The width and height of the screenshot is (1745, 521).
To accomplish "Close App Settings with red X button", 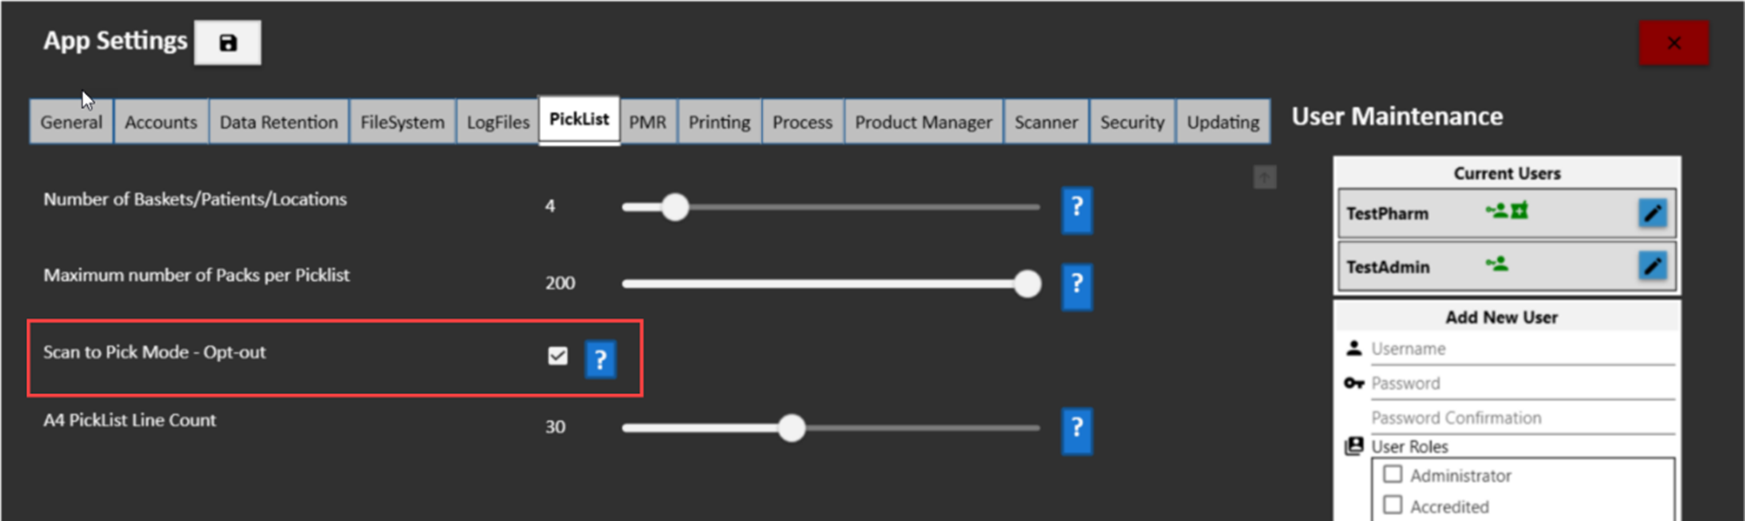I will tap(1673, 43).
